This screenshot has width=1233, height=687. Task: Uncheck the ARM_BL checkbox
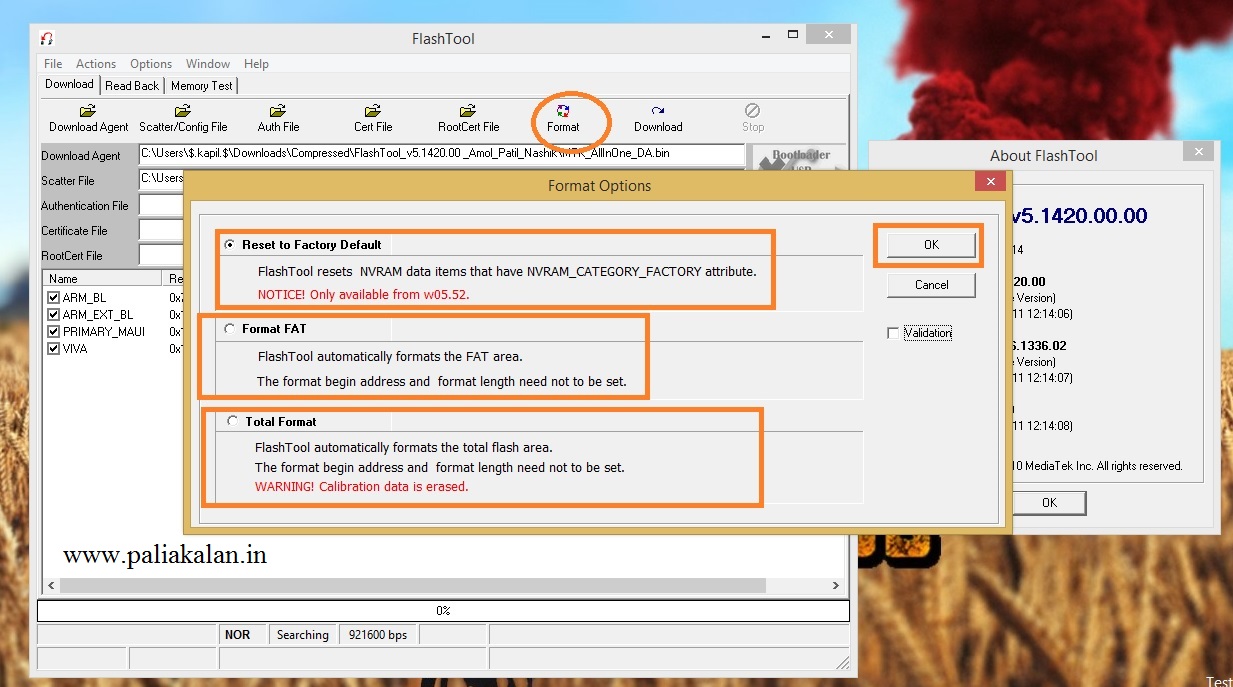click(x=54, y=298)
